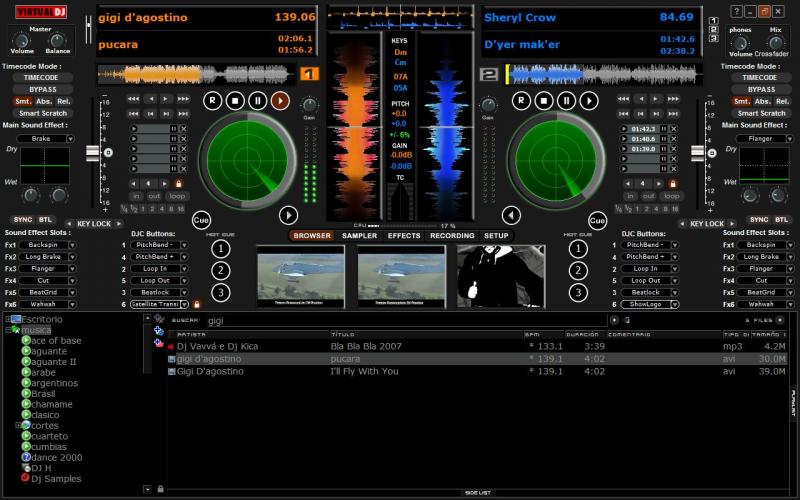Open right DJC ShowLogo dropdown

pos(649,304)
